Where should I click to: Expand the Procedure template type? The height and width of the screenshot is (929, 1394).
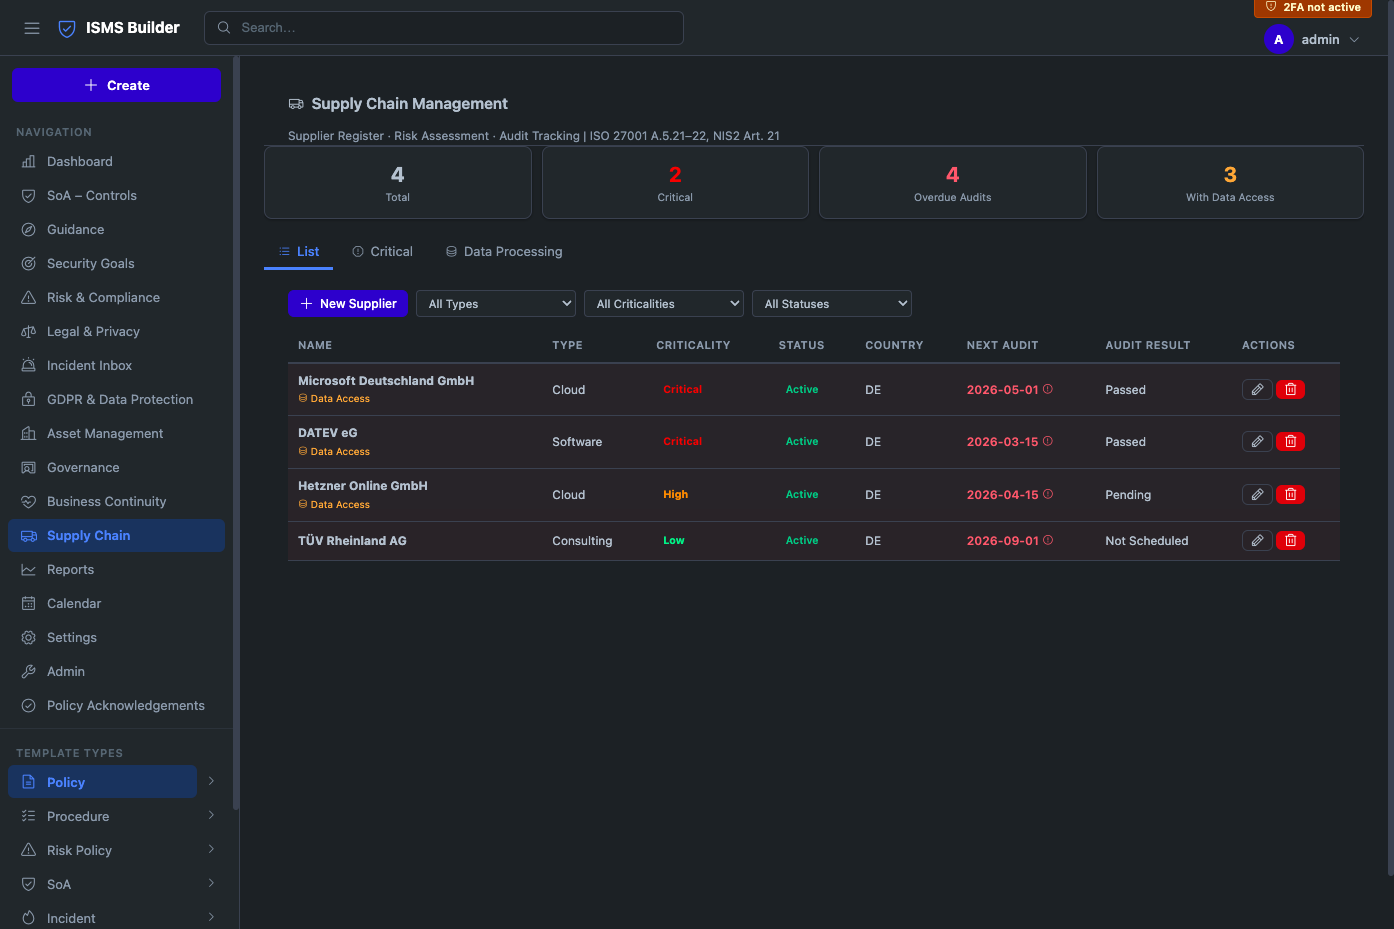(x=211, y=816)
